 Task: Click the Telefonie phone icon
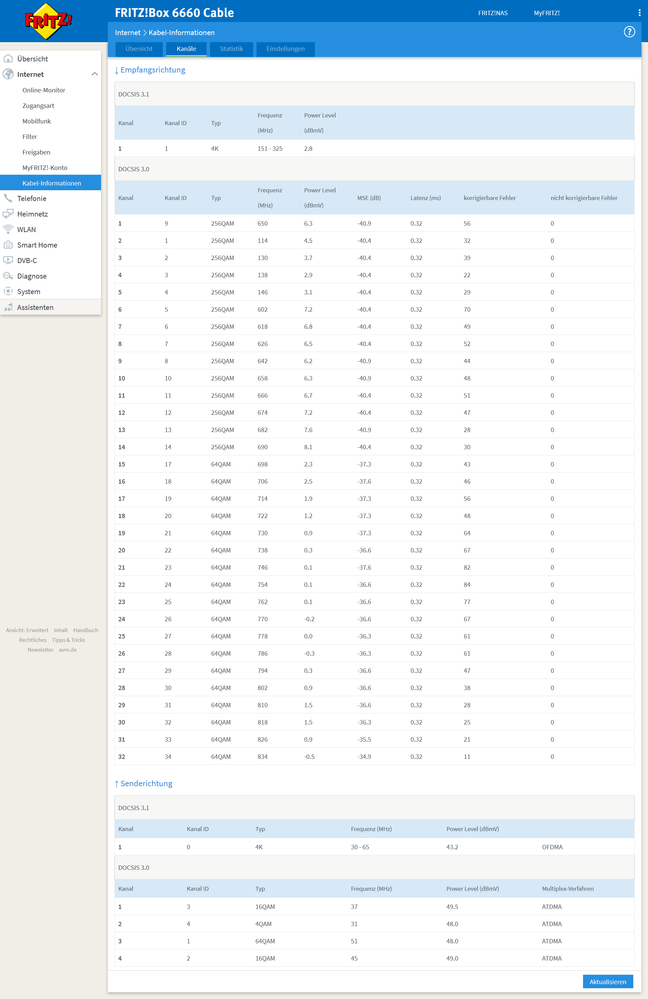coord(8,198)
